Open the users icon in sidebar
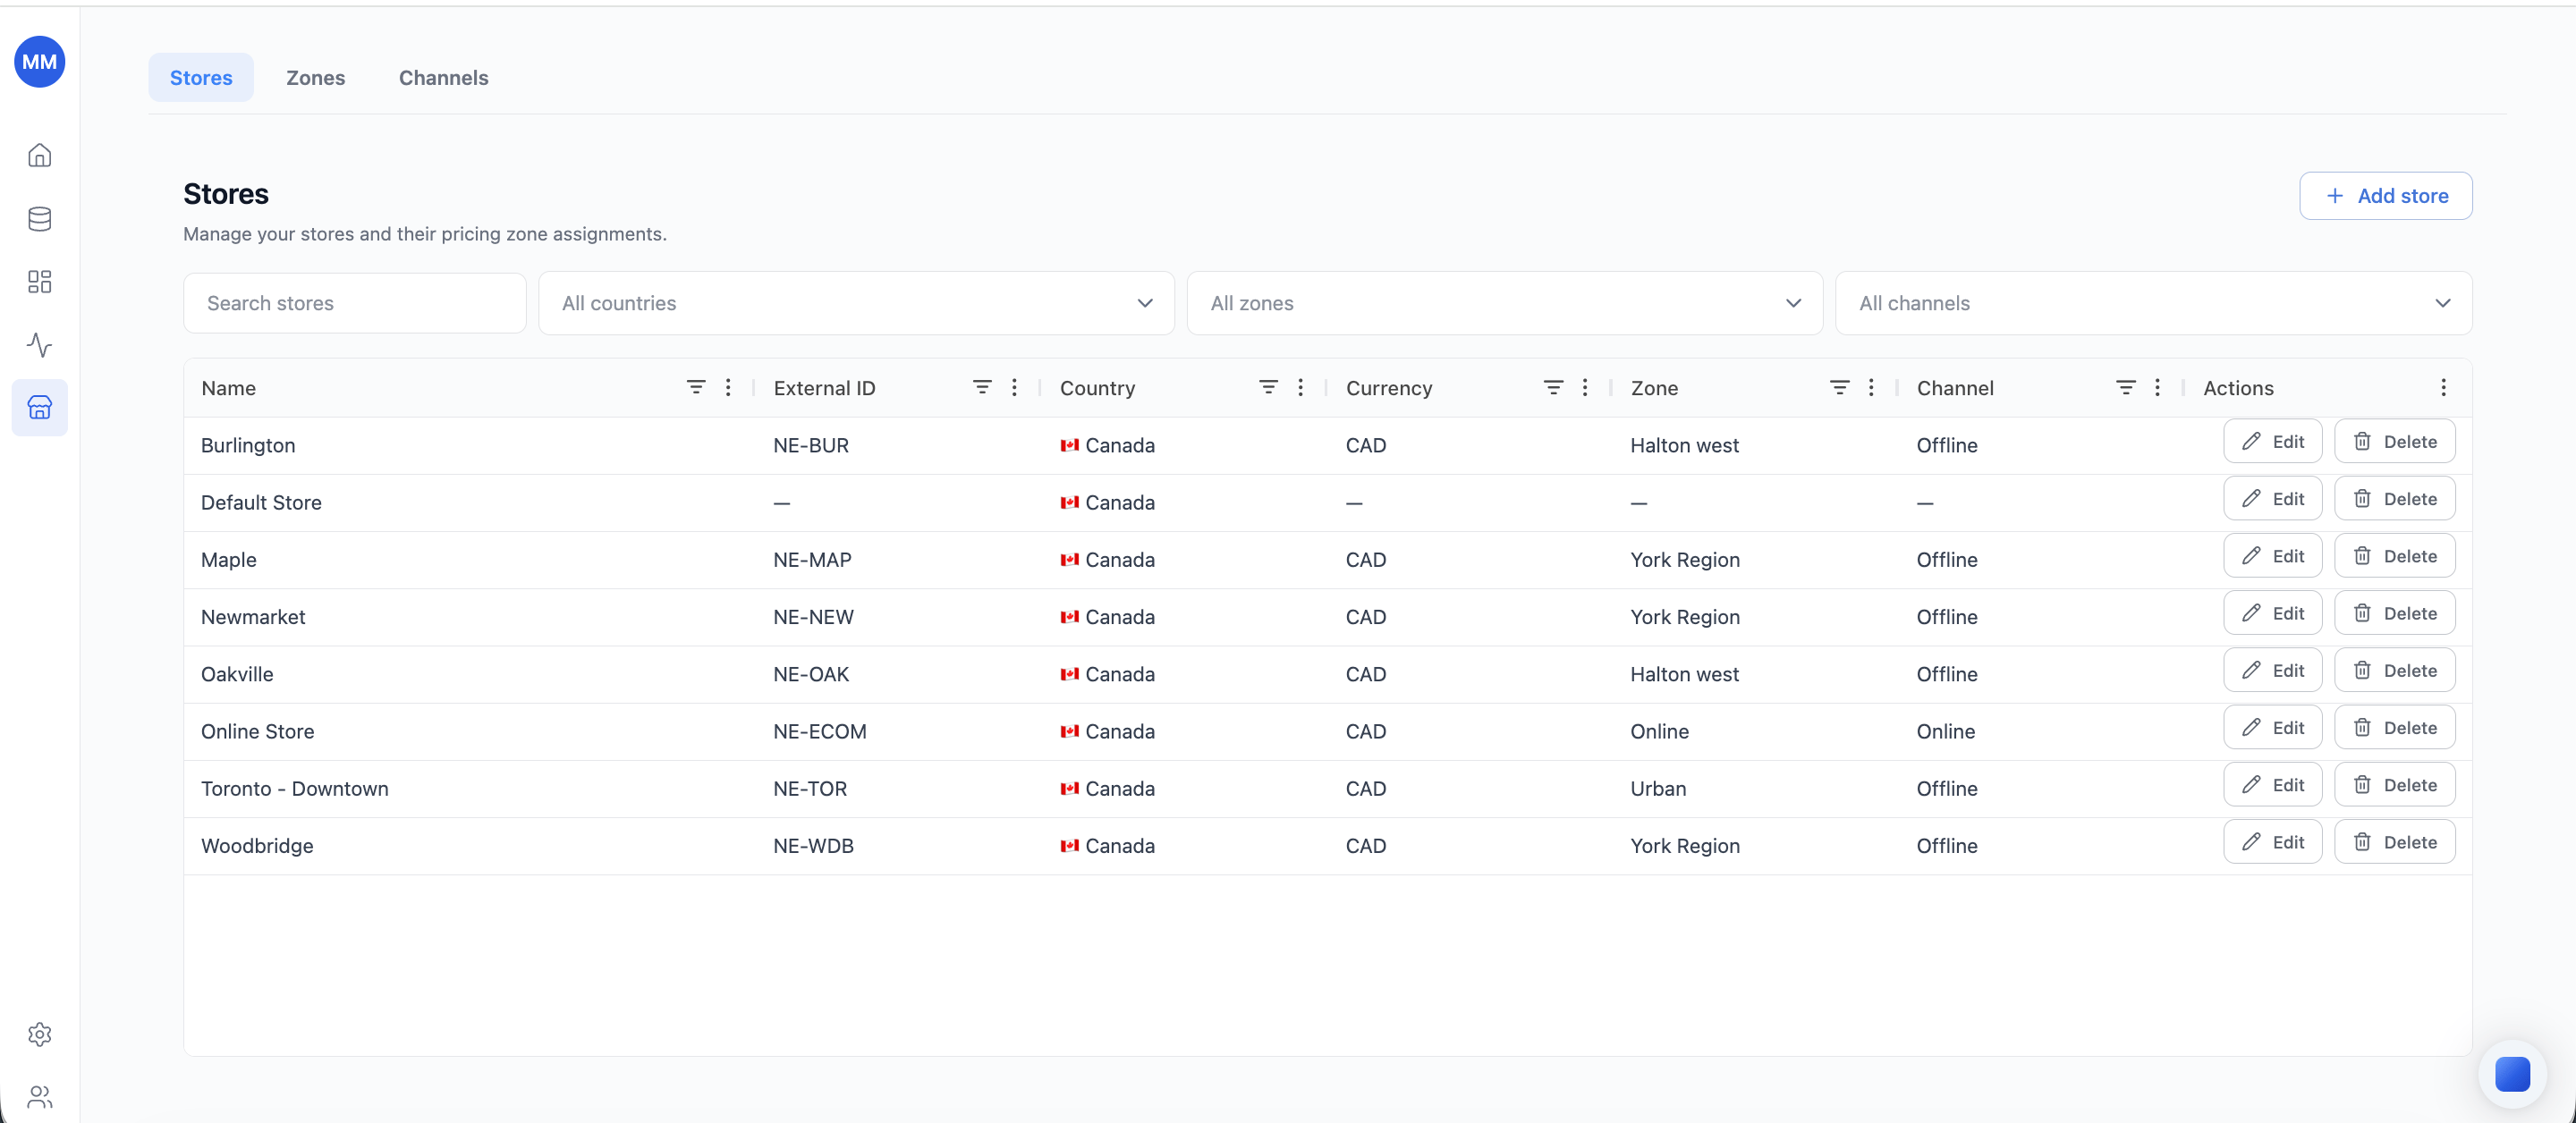Screen dimensions: 2576x1123 (39, 1097)
